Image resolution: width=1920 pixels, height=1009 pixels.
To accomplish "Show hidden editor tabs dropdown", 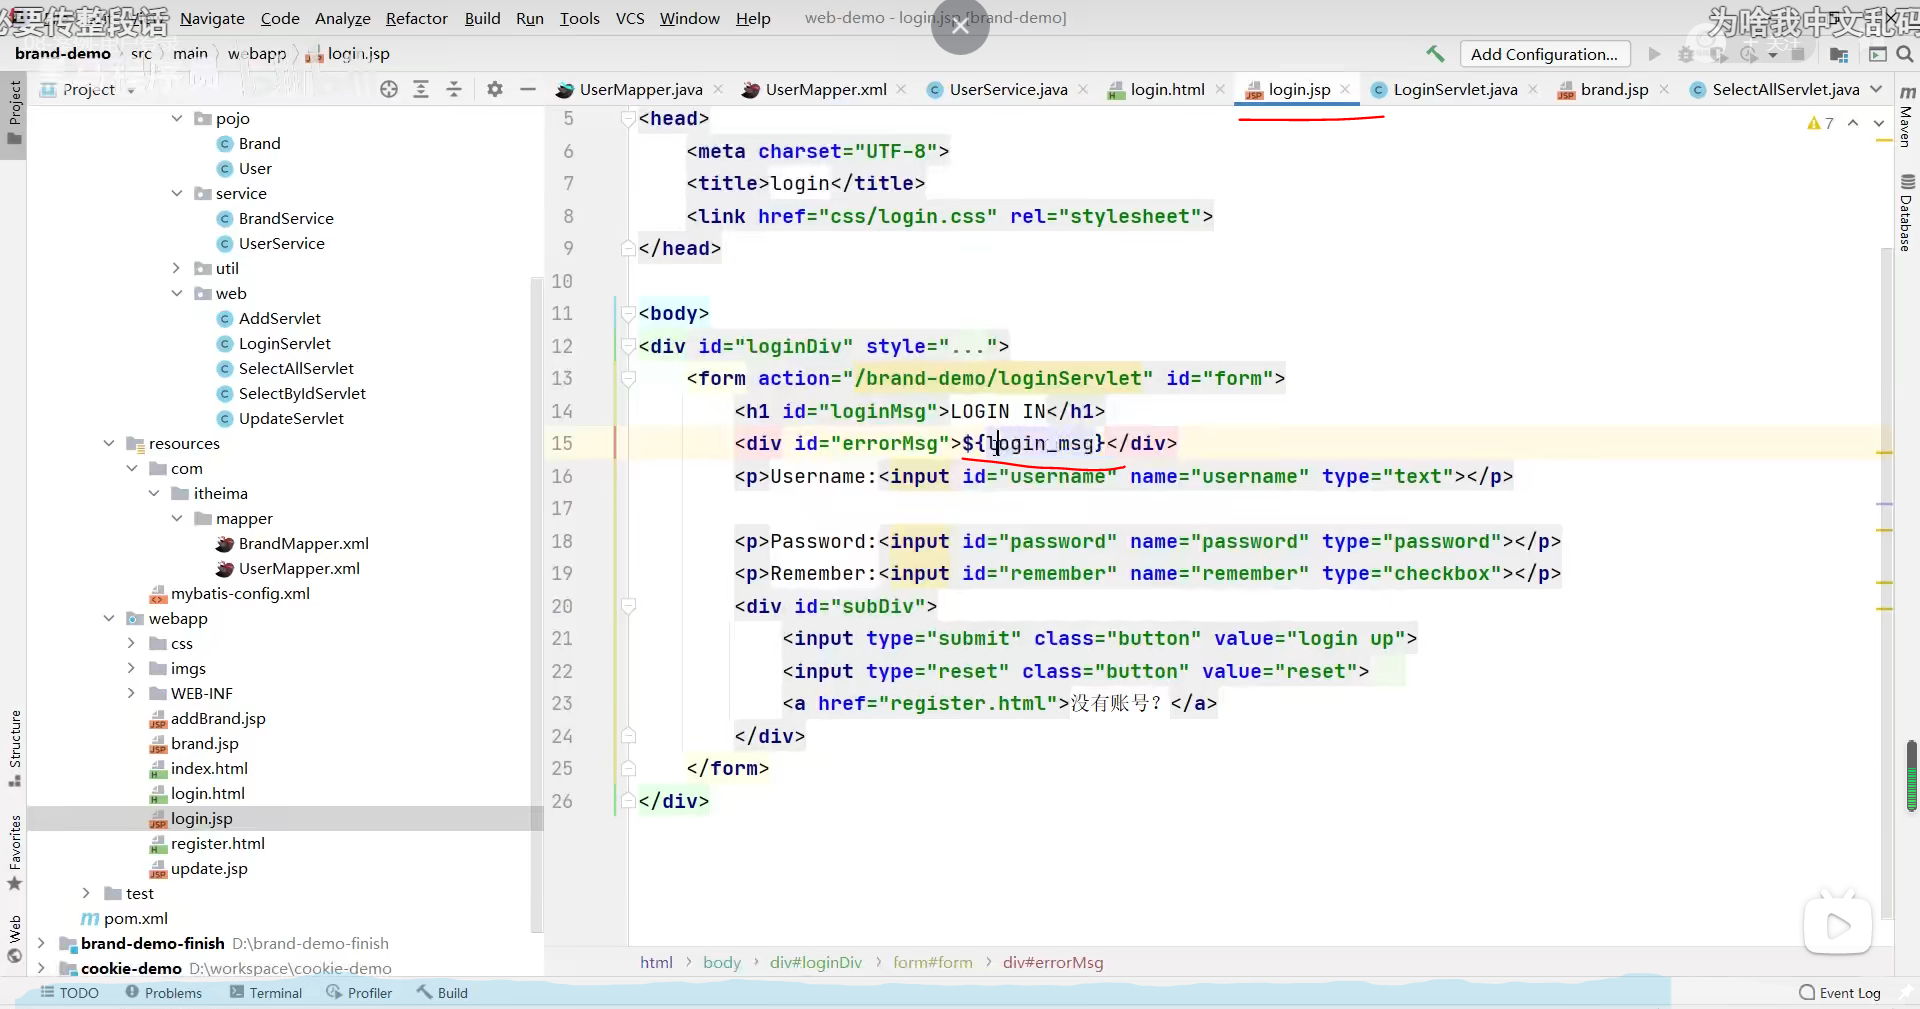I will pyautogui.click(x=1876, y=89).
